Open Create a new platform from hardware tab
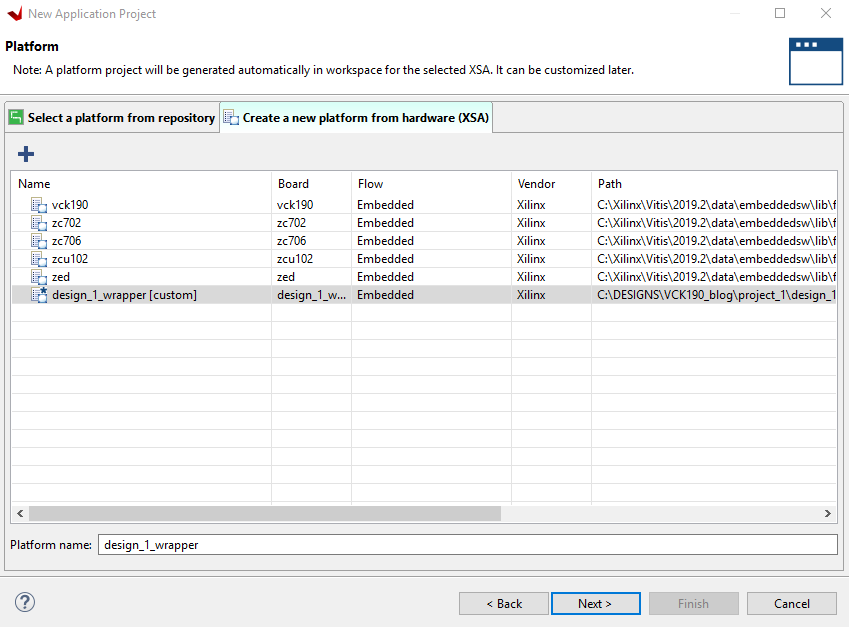 point(355,118)
